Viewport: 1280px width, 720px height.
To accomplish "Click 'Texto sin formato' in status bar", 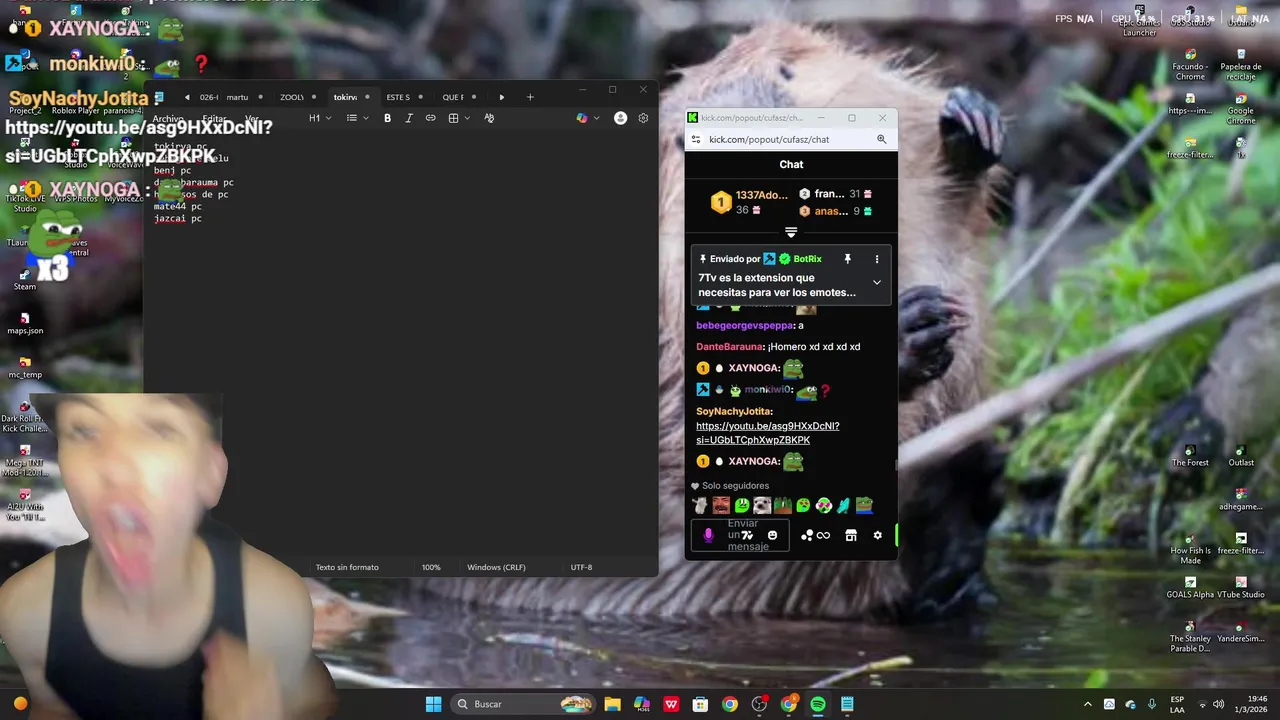I will click(347, 567).
